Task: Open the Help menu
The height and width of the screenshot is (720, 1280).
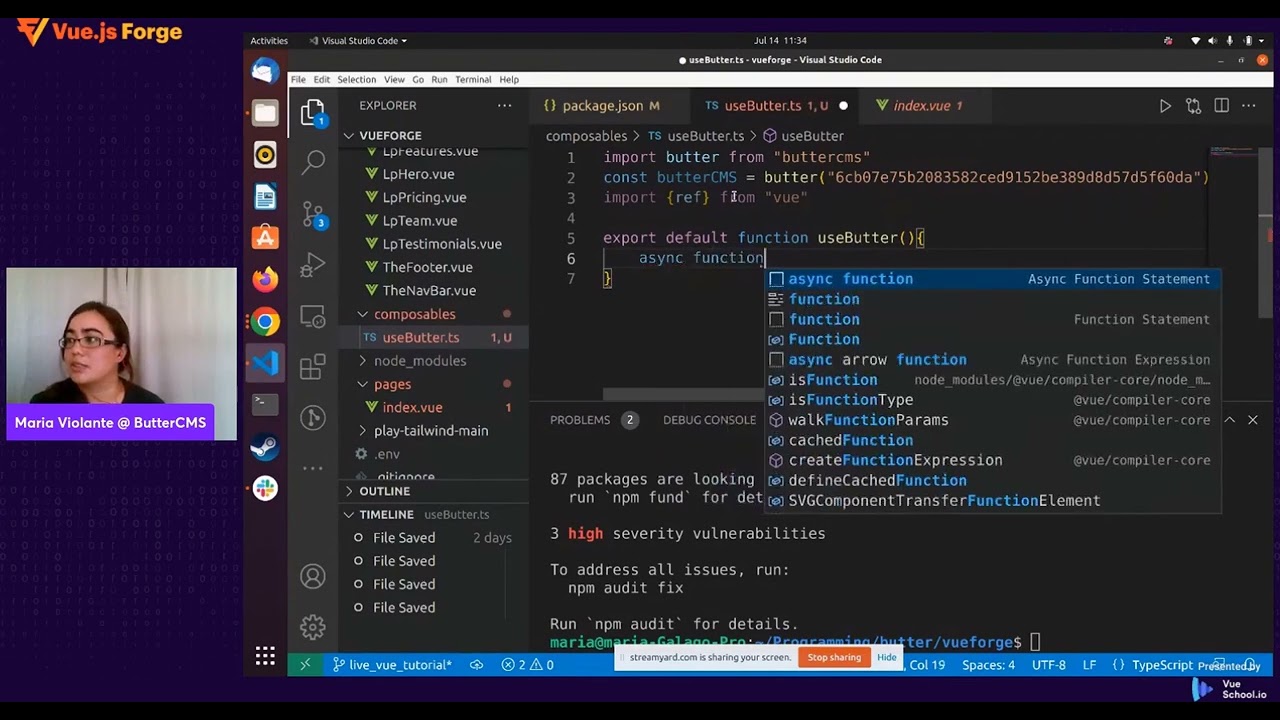Action: [x=509, y=79]
